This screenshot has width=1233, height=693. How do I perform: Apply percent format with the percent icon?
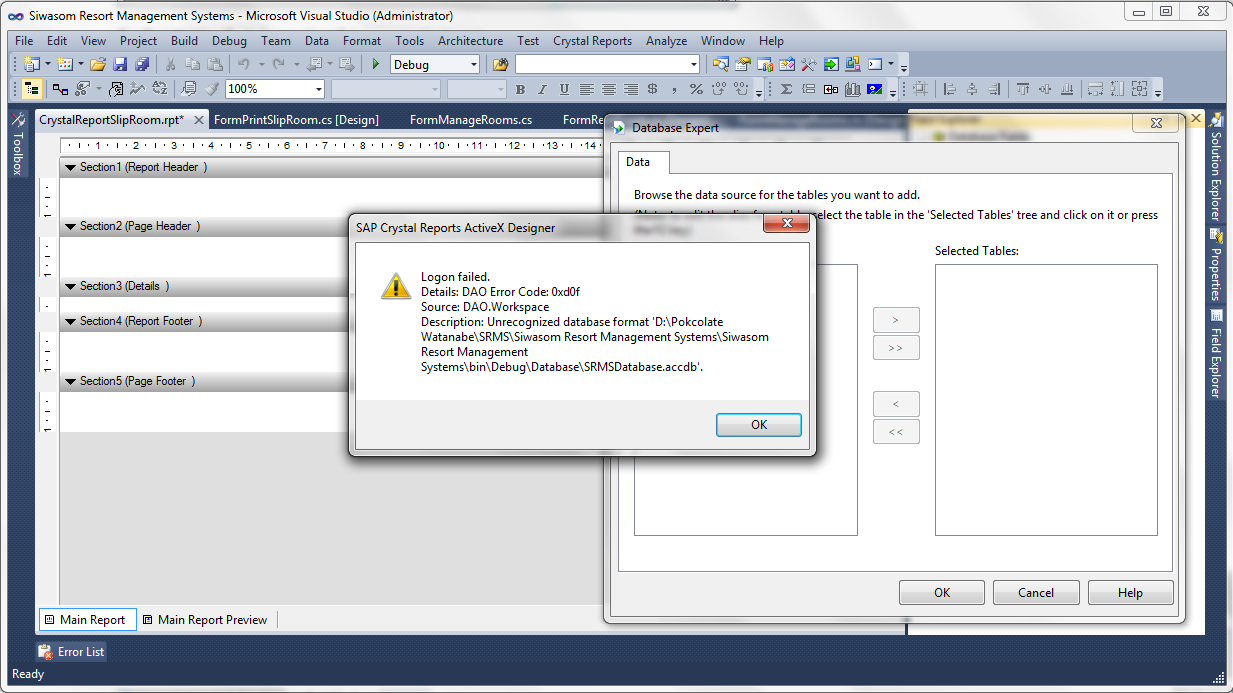pos(696,89)
